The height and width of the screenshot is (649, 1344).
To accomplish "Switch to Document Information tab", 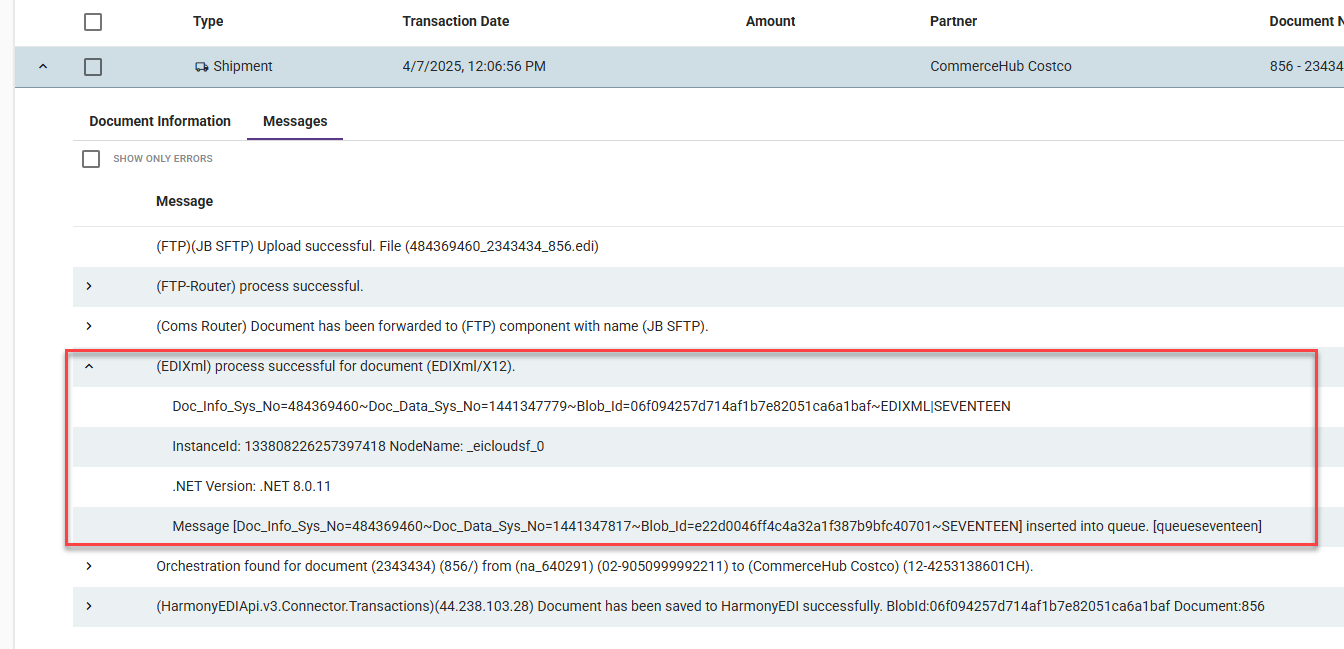I will pyautogui.click(x=160, y=121).
